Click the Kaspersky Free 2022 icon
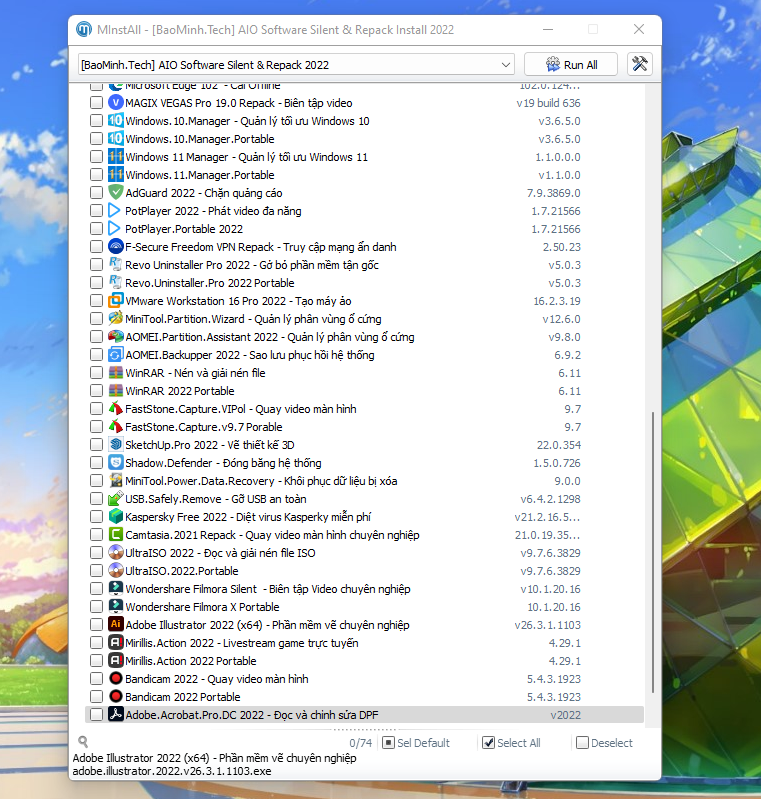The width and height of the screenshot is (761, 799). pos(116,517)
